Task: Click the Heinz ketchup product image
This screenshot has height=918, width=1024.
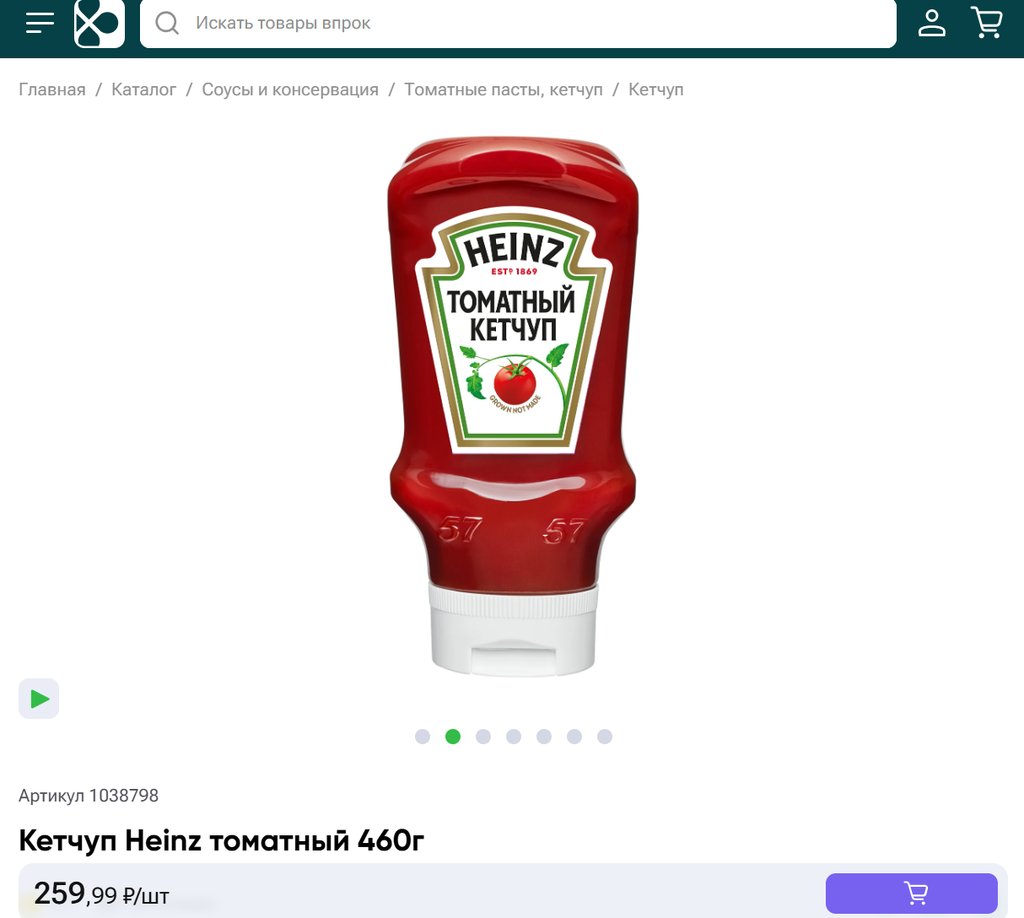Action: (513, 406)
